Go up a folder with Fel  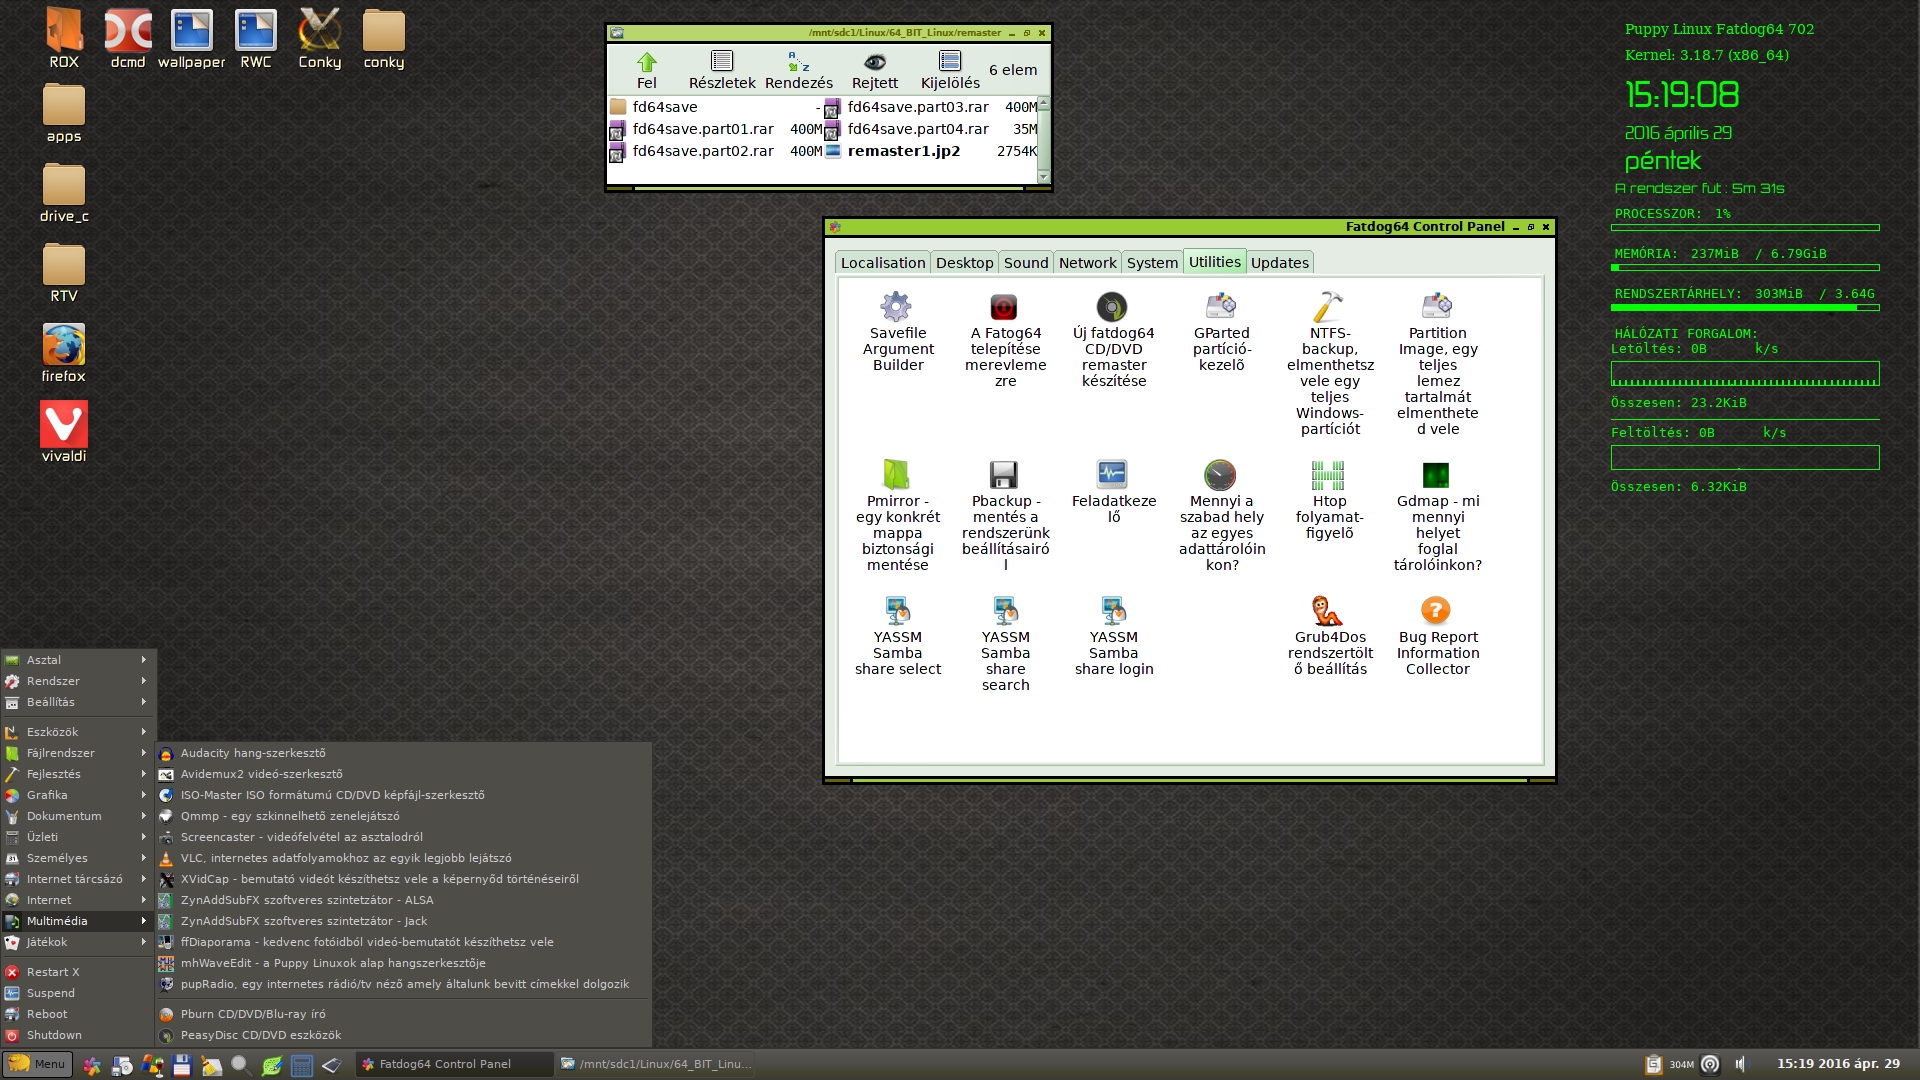pyautogui.click(x=647, y=71)
